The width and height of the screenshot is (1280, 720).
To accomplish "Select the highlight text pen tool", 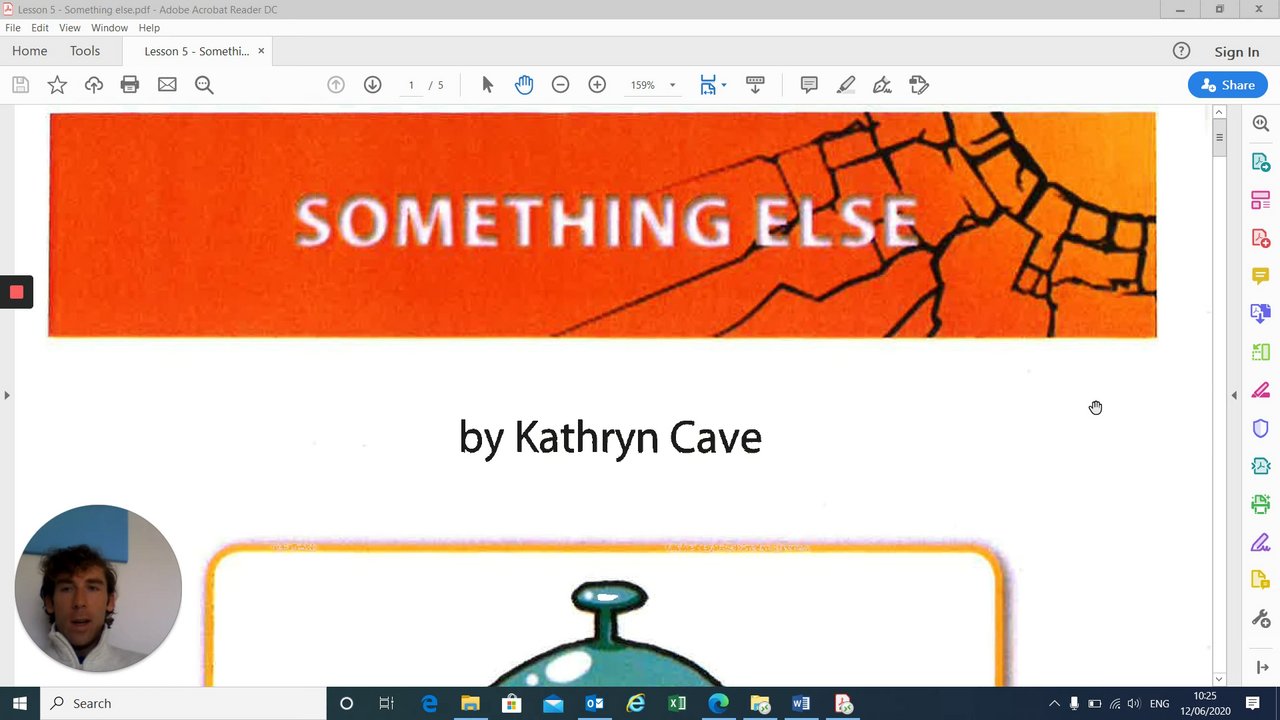I will click(x=846, y=85).
